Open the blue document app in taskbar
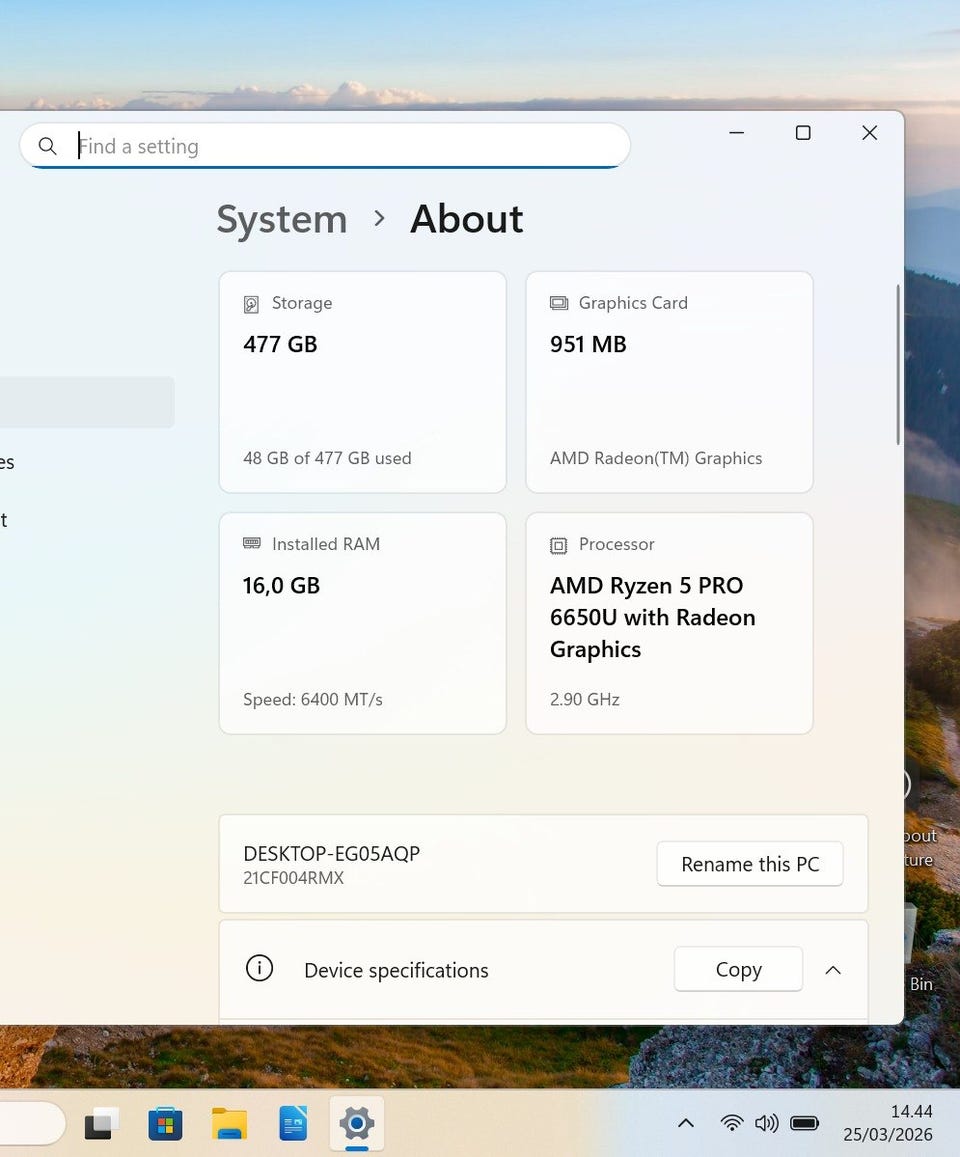Image resolution: width=960 pixels, height=1157 pixels. click(x=293, y=1124)
